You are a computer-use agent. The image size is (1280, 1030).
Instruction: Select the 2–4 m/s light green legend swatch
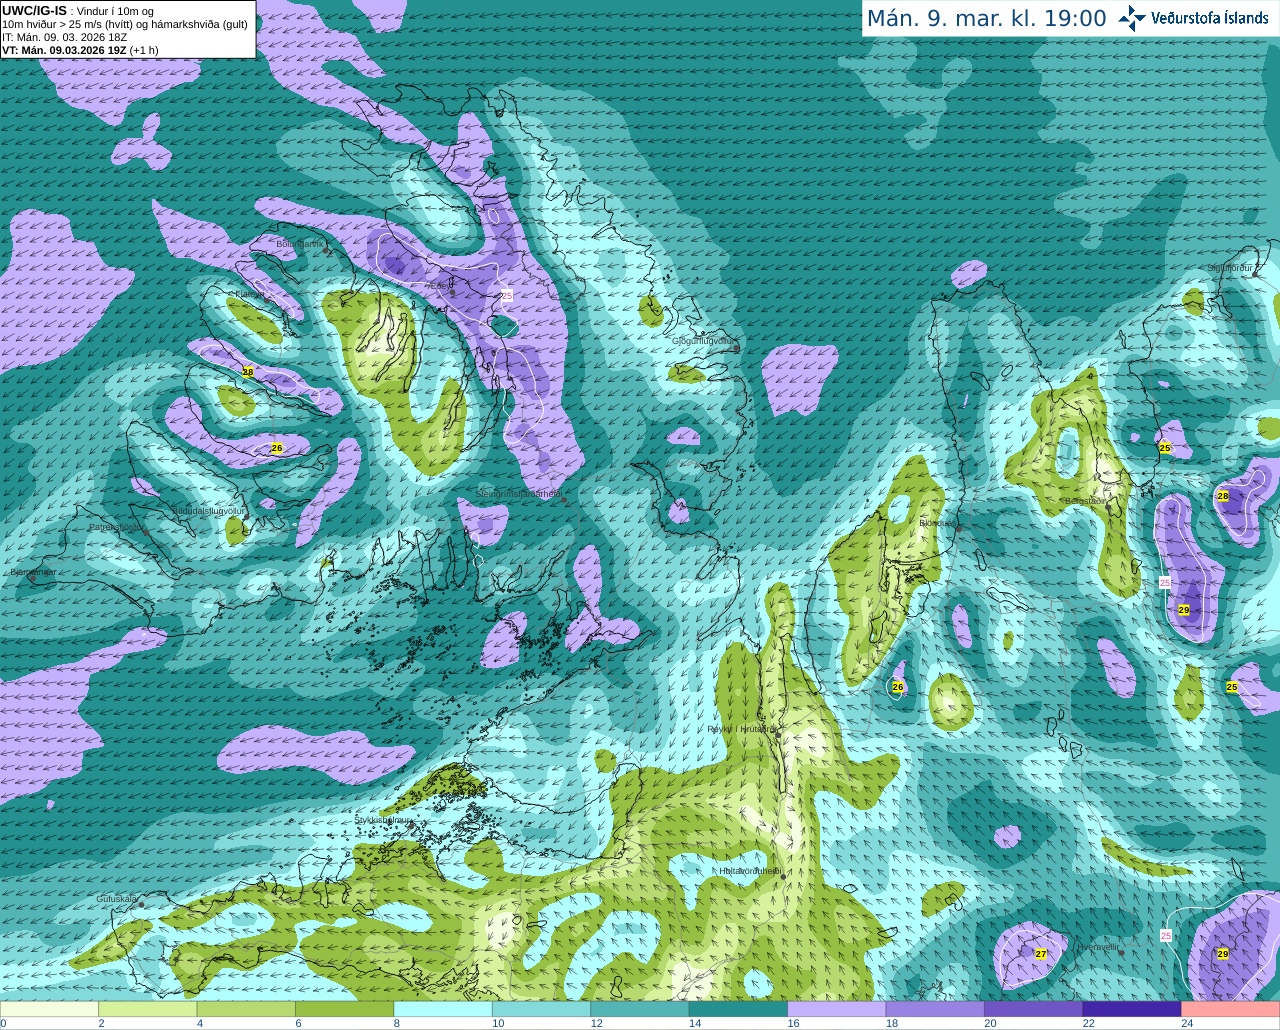point(148,1009)
